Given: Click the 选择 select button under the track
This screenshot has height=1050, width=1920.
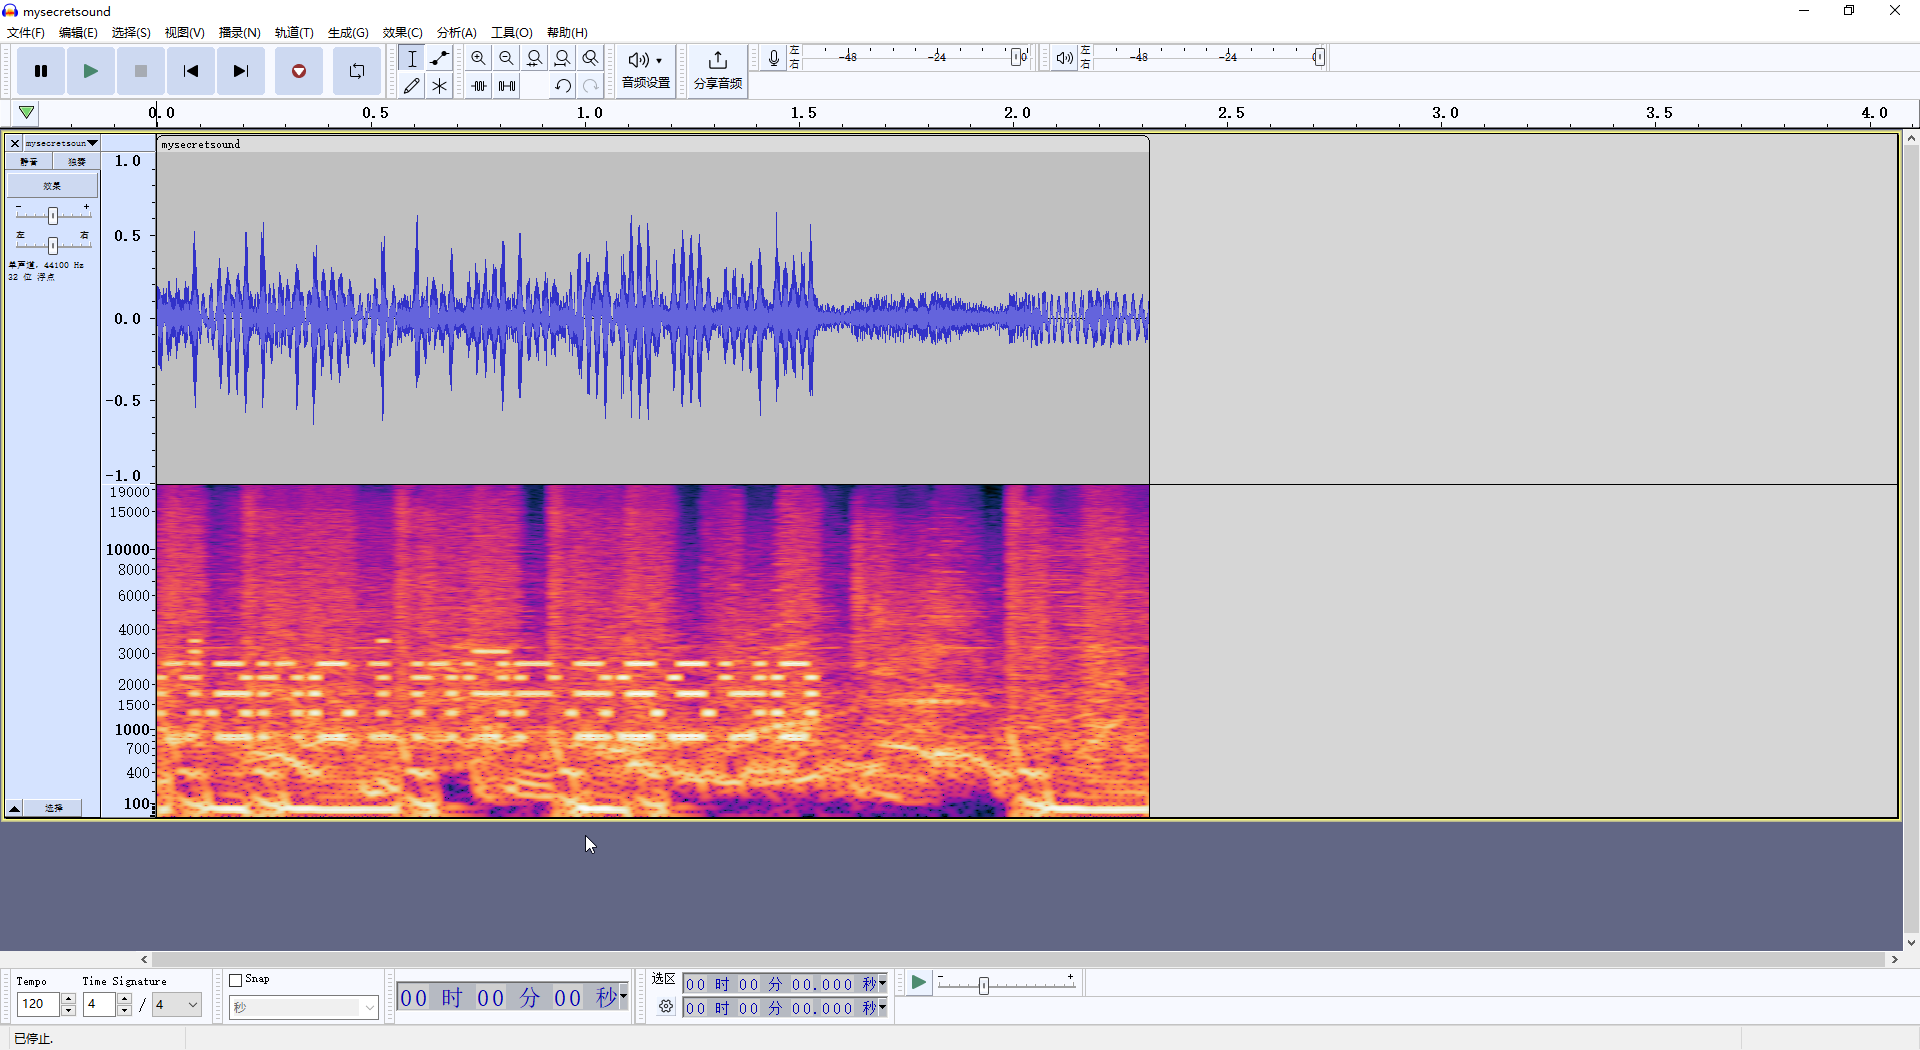Looking at the screenshot, I should coord(53,808).
